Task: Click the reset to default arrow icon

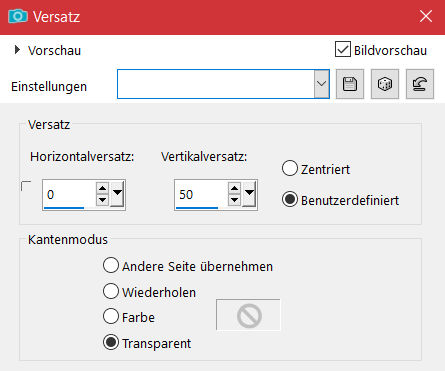Action: tap(420, 84)
